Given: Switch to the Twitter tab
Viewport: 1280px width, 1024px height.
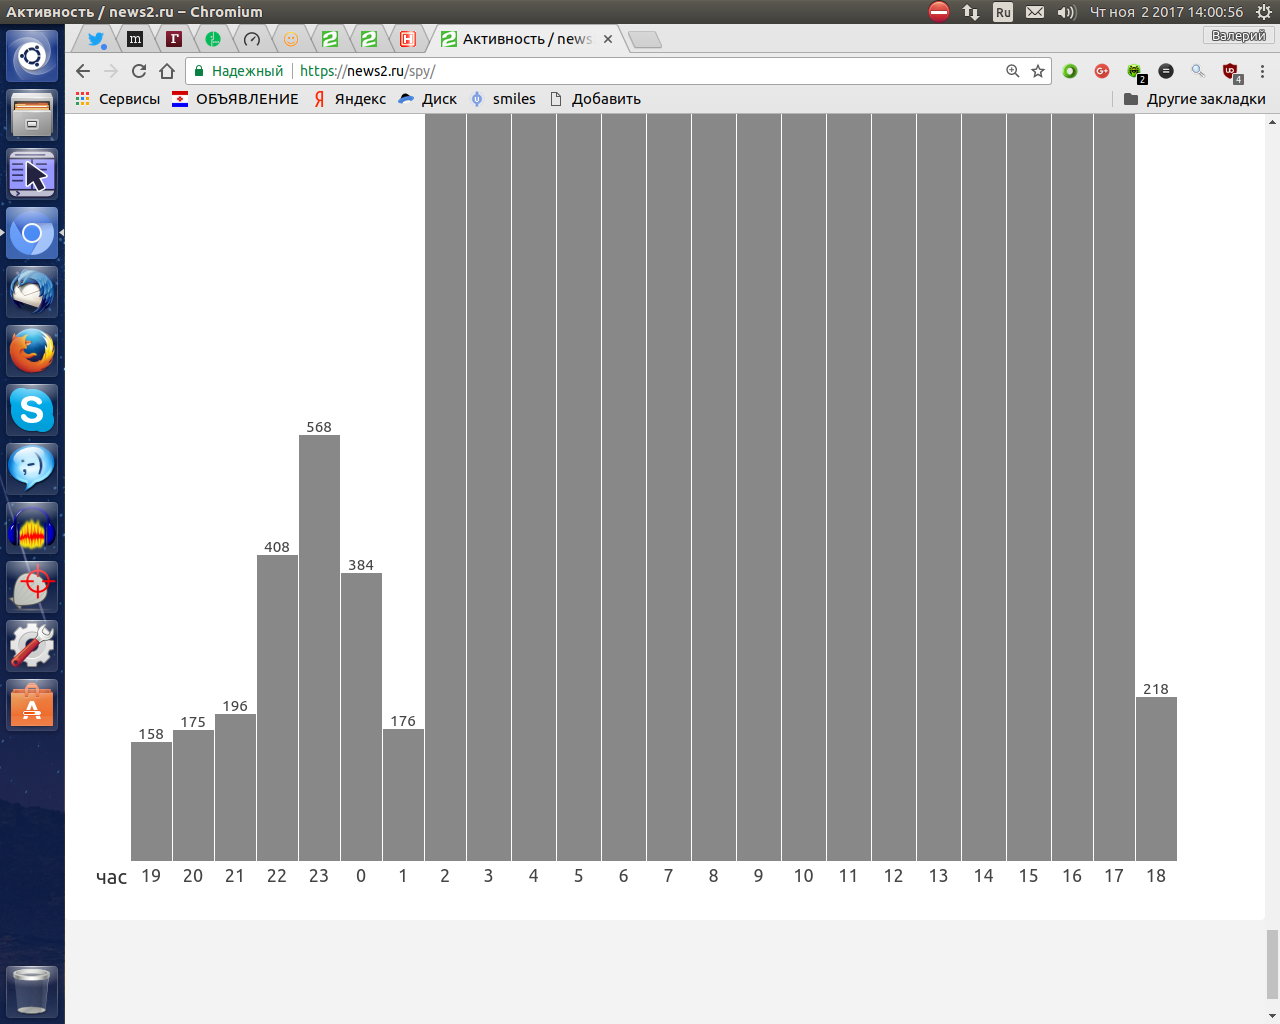Looking at the screenshot, I should [x=96, y=39].
